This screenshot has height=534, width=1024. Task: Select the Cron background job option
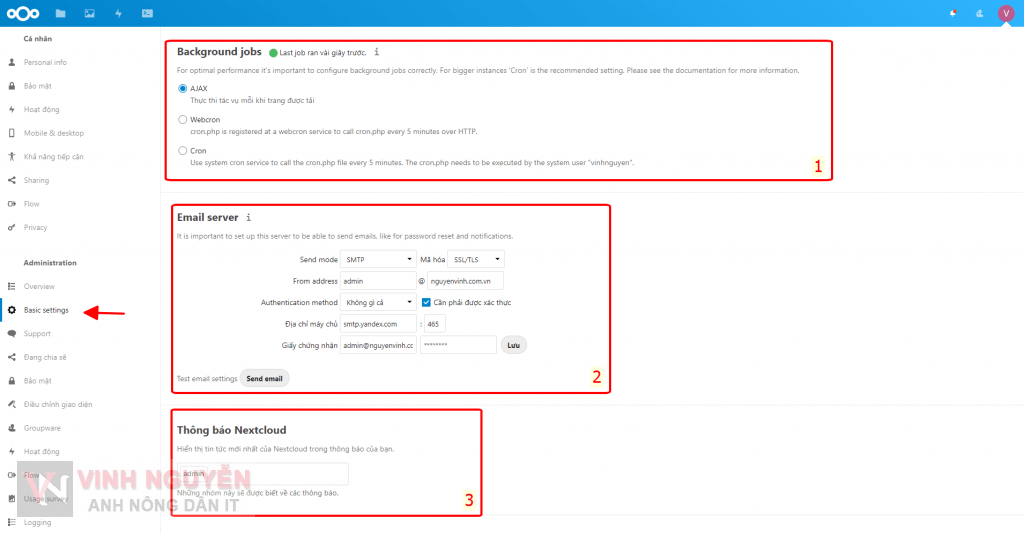coord(182,151)
